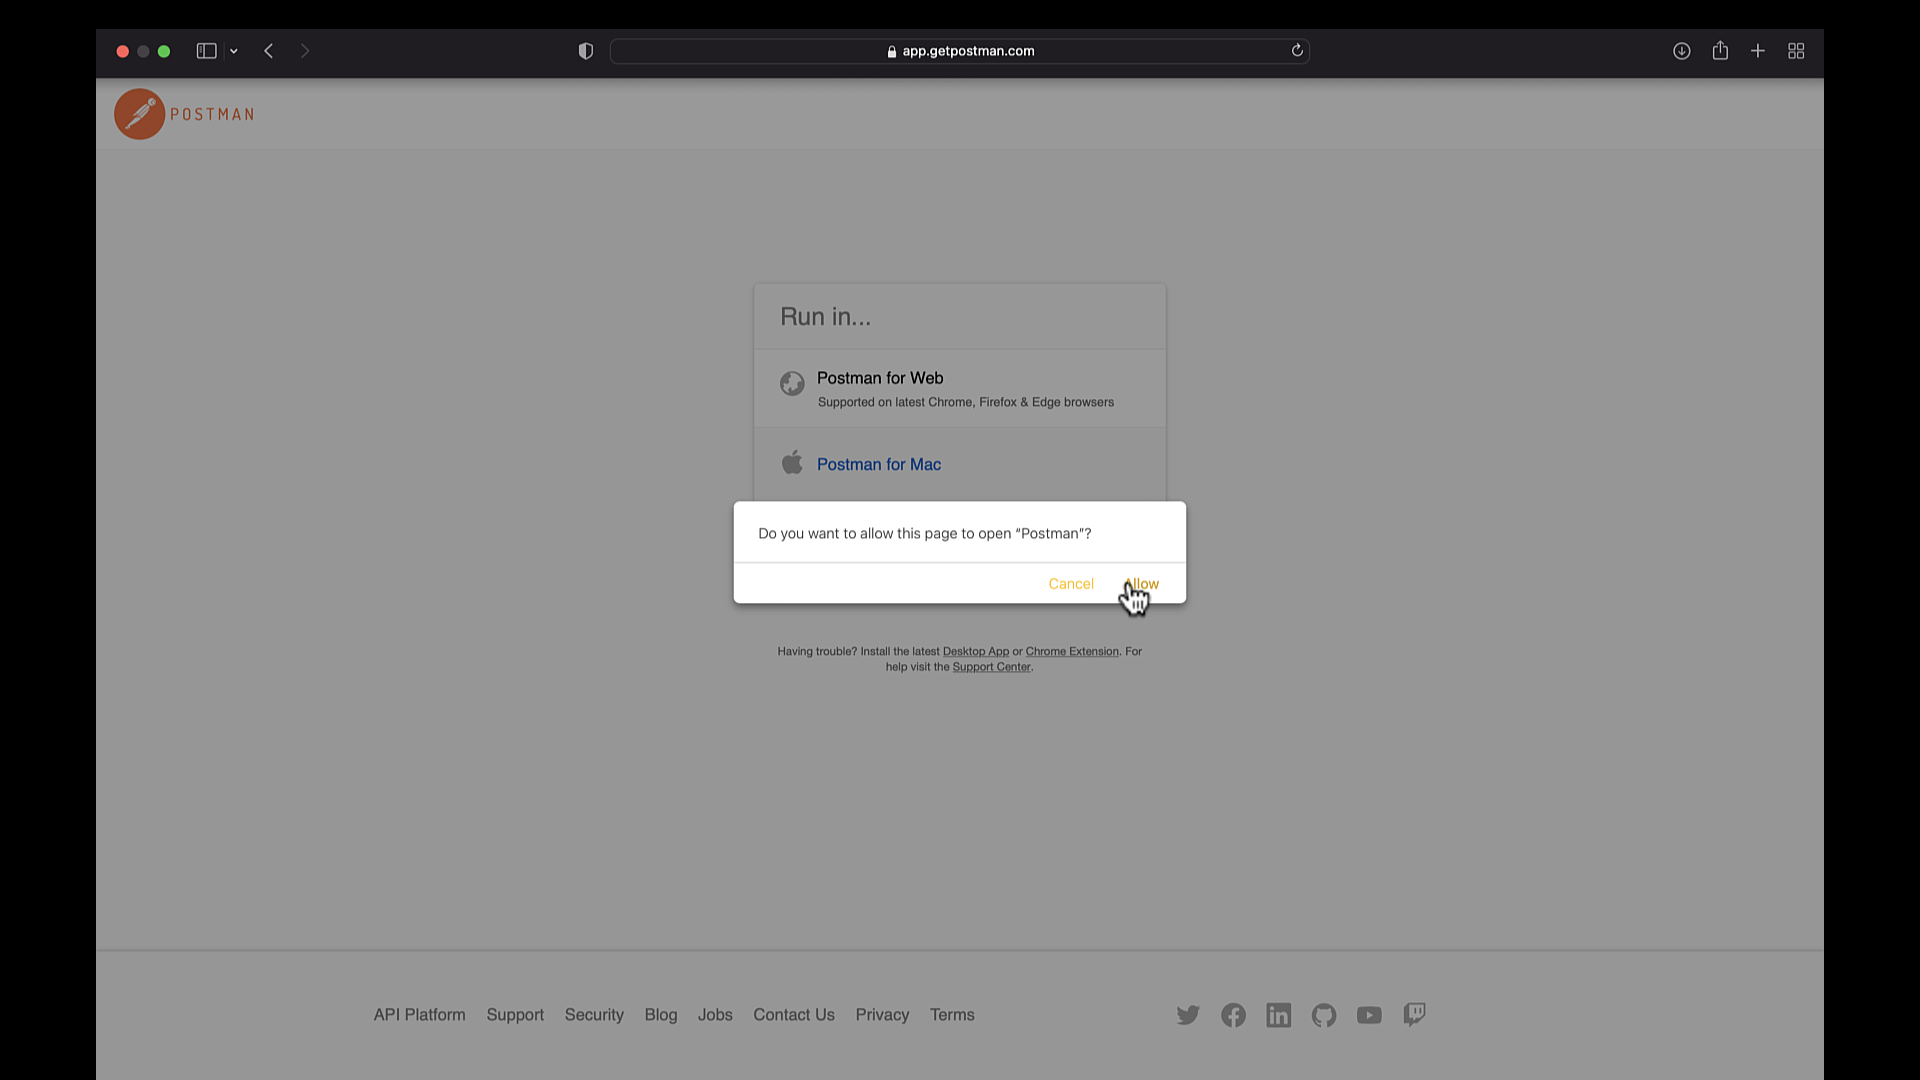The width and height of the screenshot is (1920, 1080).
Task: Open the YouTube icon
Action: pyautogui.click(x=1369, y=1014)
